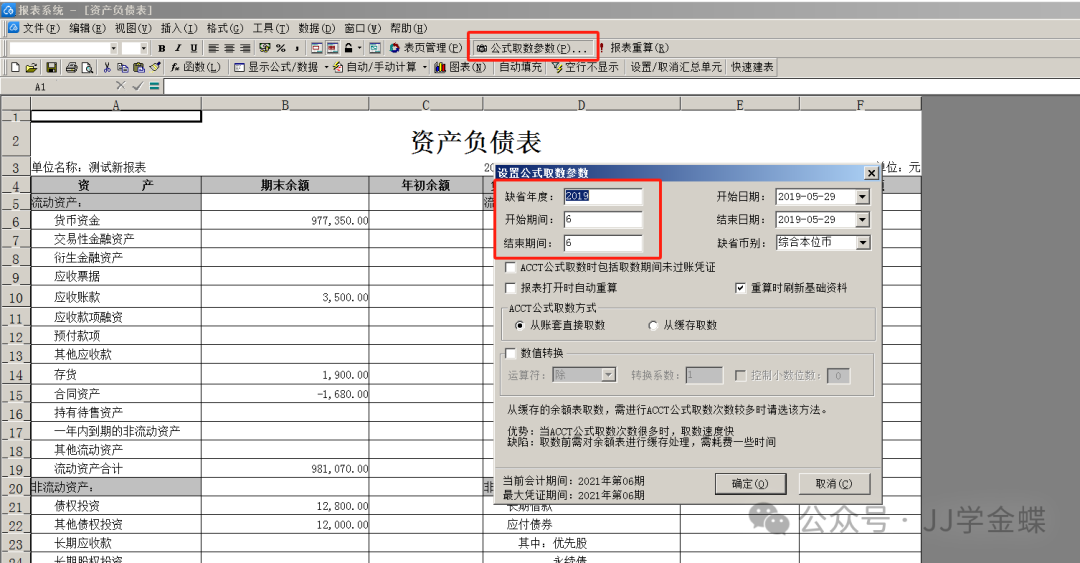1080x563 pixels.
Task: Open 函数(L) function tool
Action: coord(195,67)
